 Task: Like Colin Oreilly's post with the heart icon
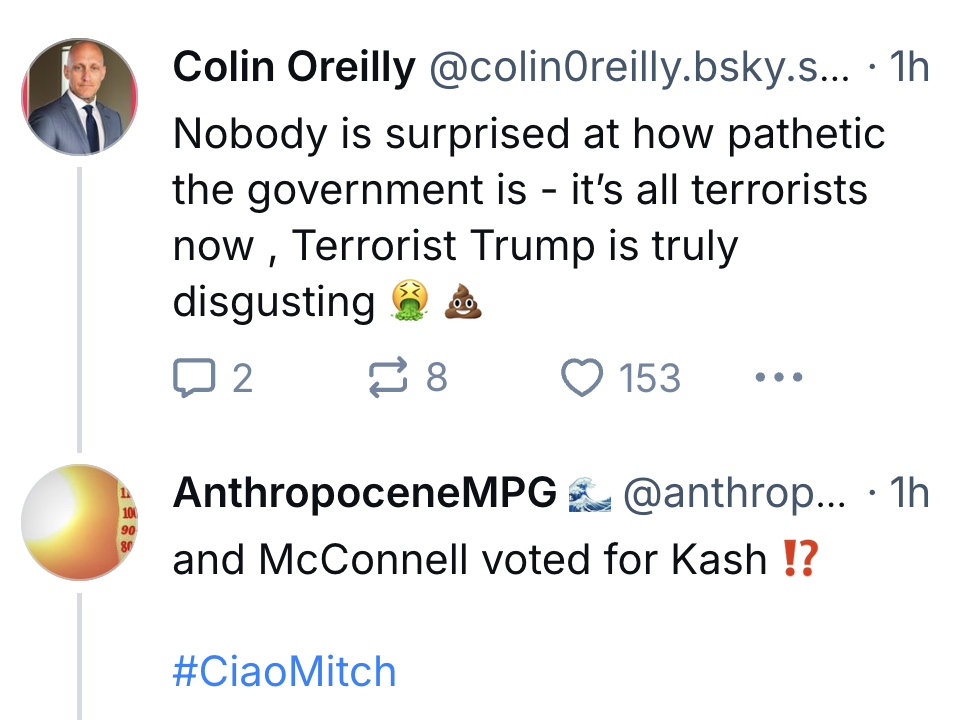(582, 378)
